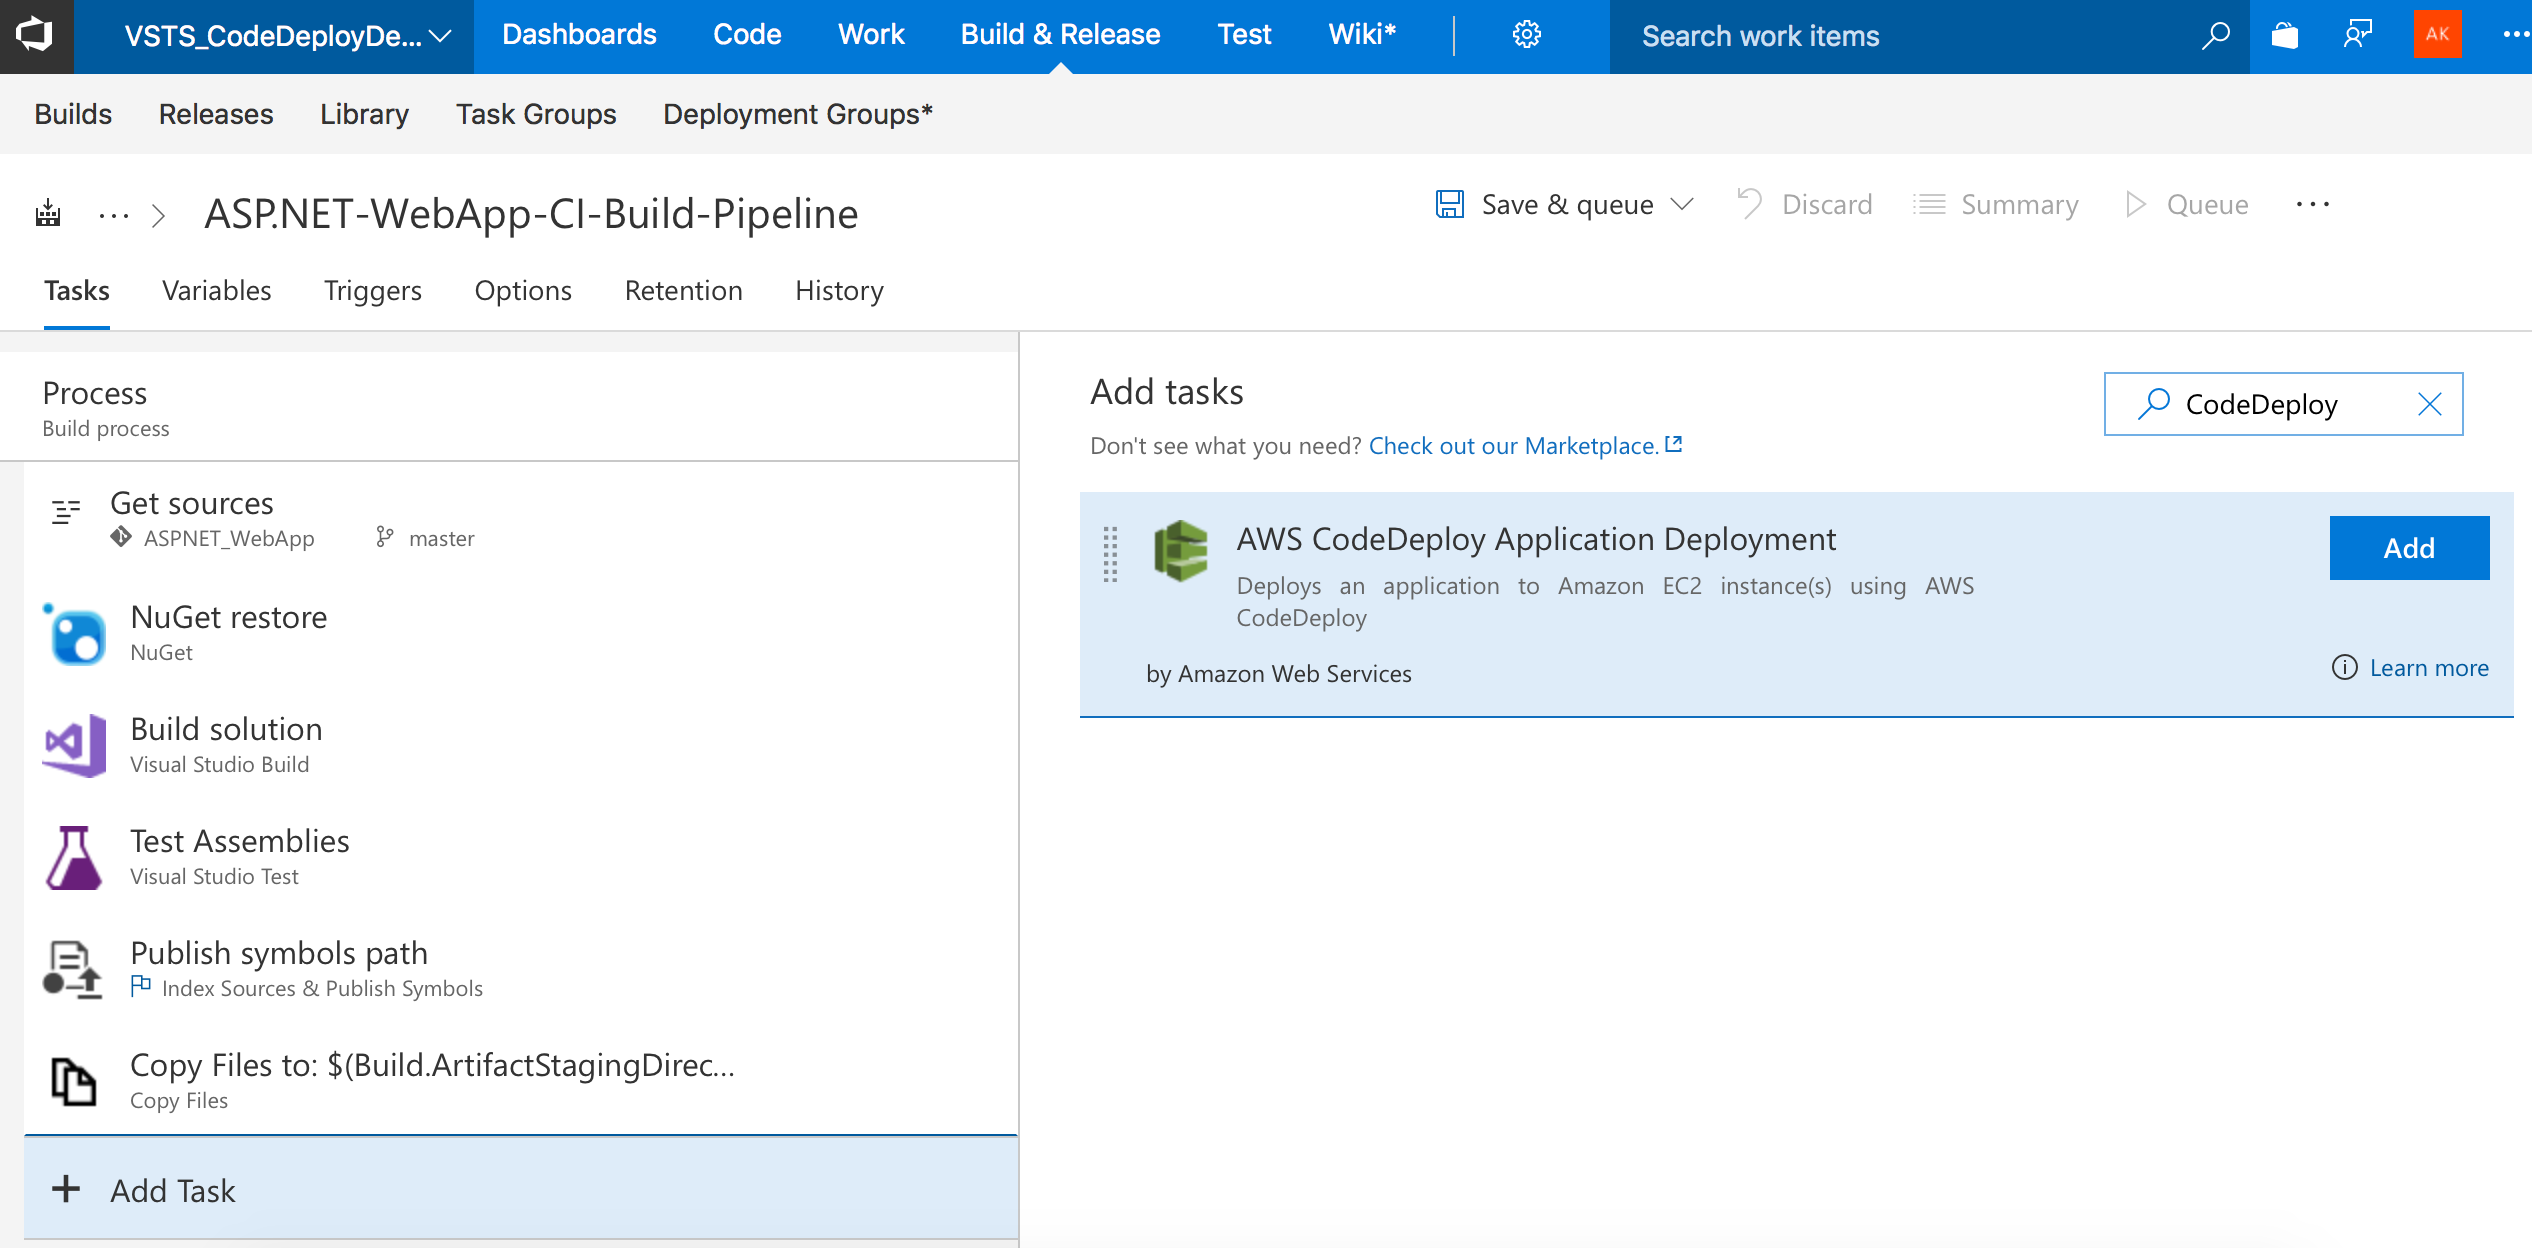Select the Test Assemblies flask icon
The image size is (2532, 1248).
76,858
